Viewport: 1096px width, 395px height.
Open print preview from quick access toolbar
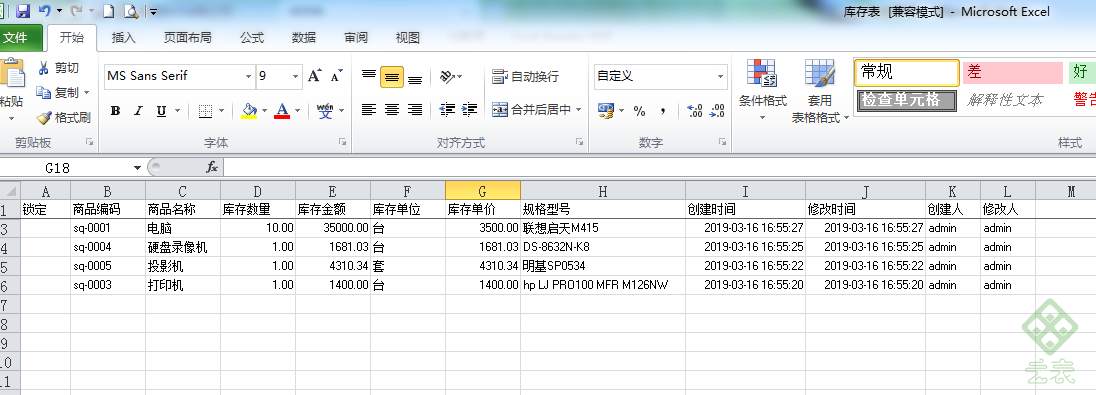pyautogui.click(x=130, y=11)
